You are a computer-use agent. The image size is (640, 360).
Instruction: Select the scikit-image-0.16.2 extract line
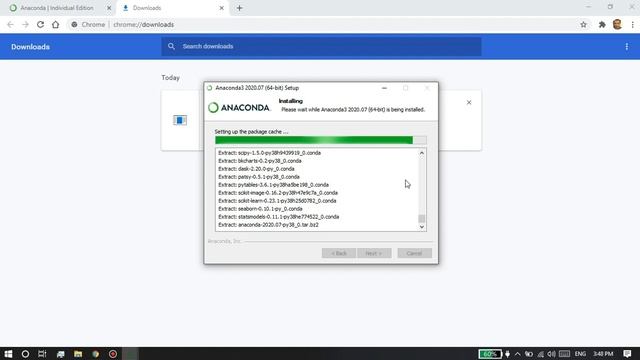pos(278,193)
